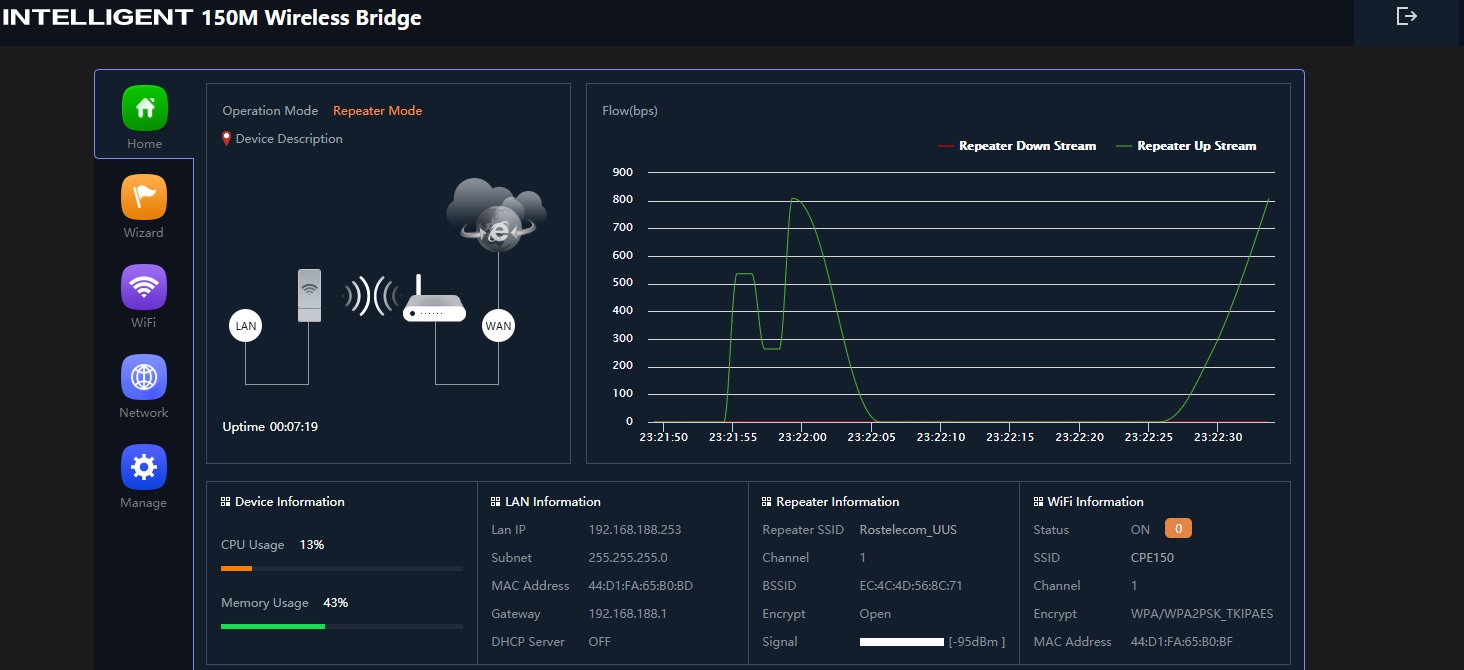1464x670 pixels.
Task: Click the CPU Usage progress bar
Action: pyautogui.click(x=341, y=568)
